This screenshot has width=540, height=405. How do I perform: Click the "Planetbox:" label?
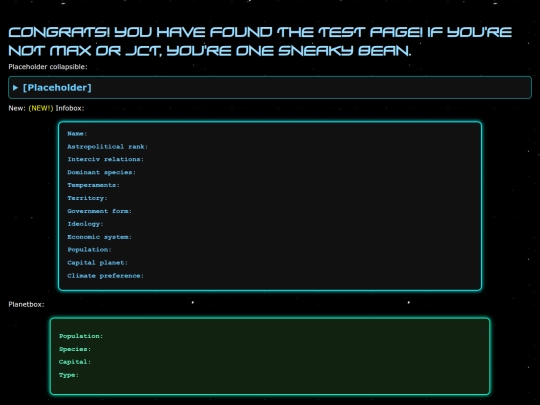tap(26, 304)
